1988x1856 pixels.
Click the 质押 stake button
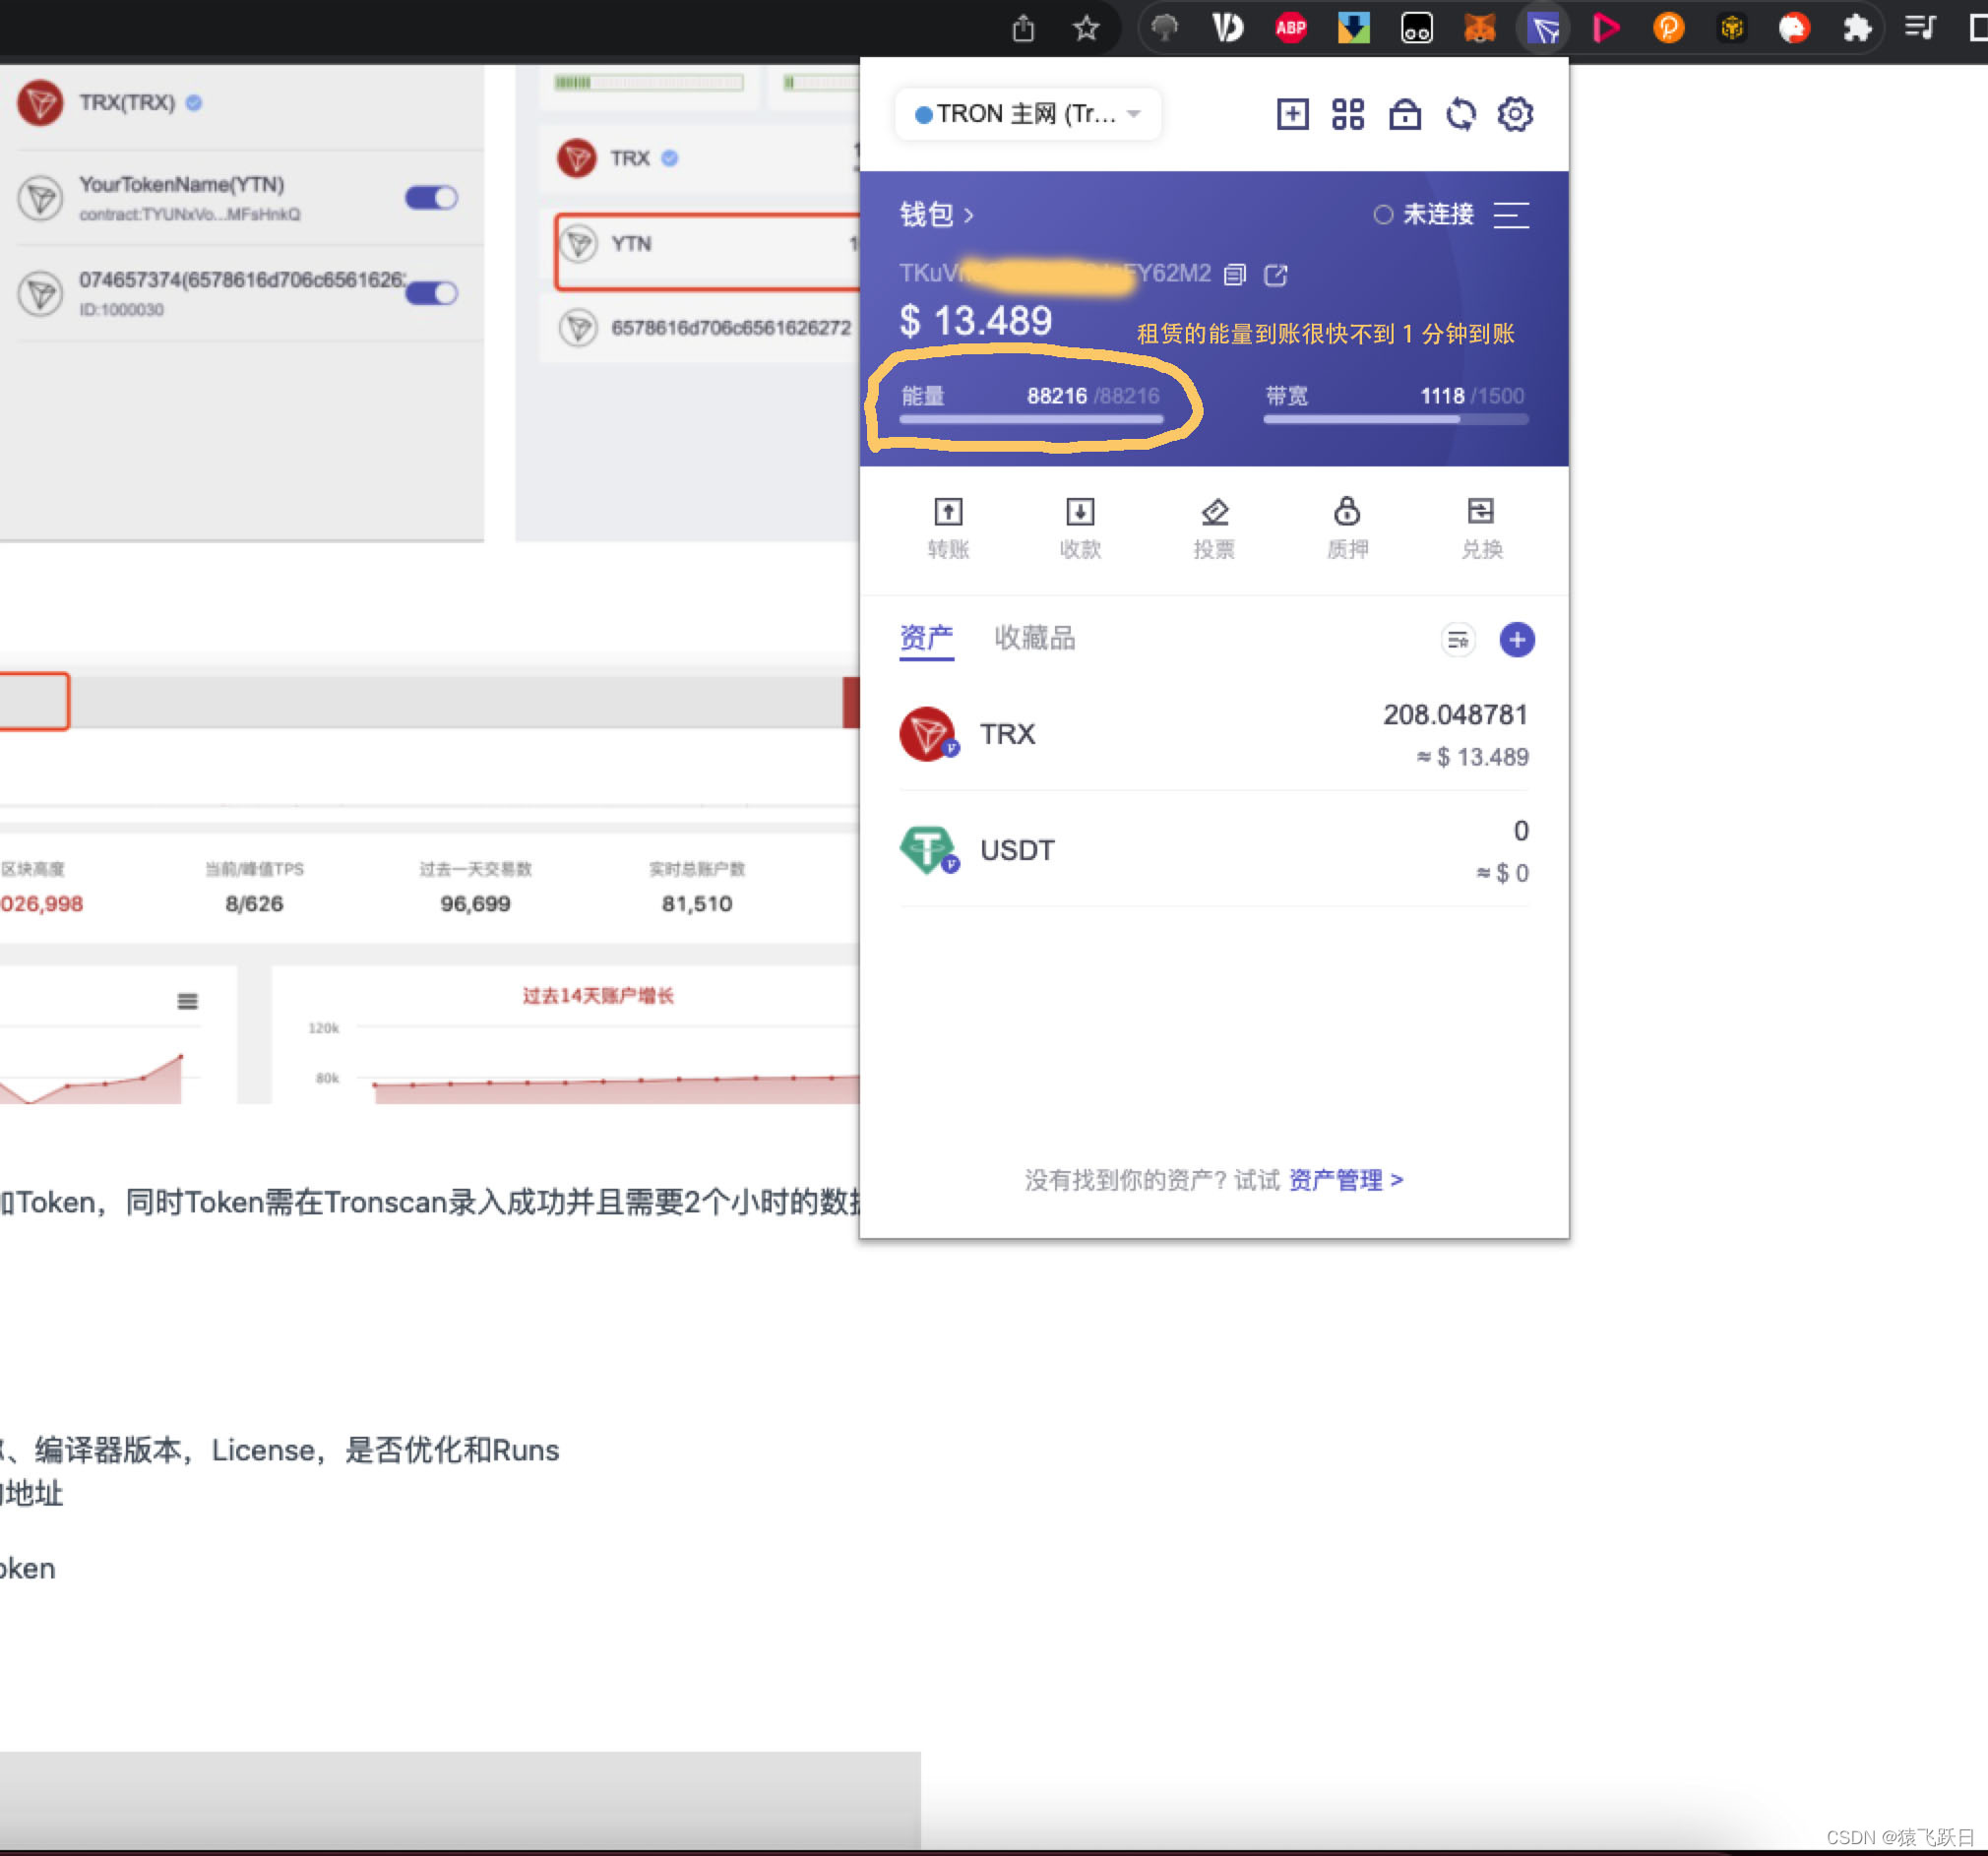click(1347, 528)
